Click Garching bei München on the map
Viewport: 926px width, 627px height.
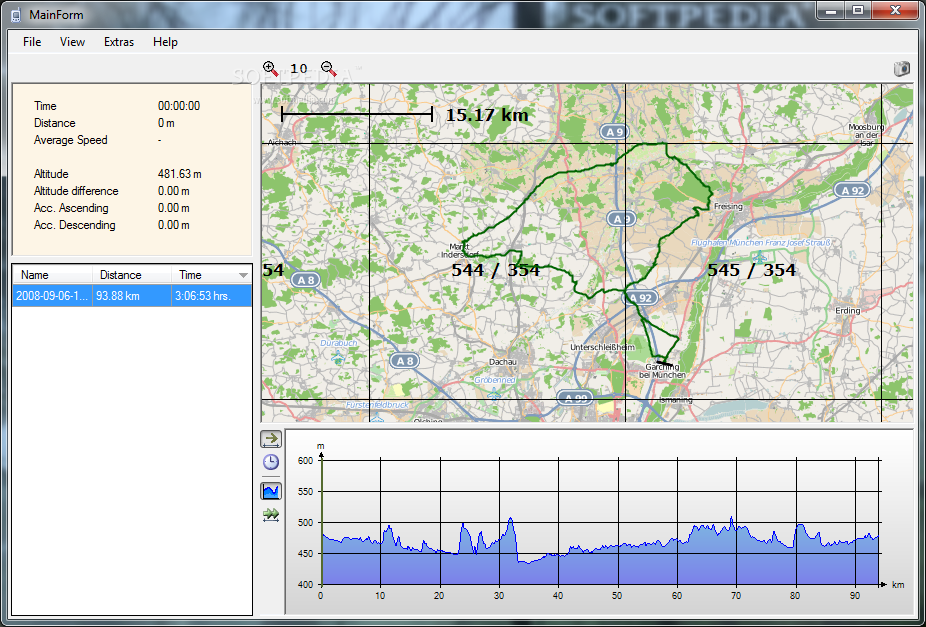pos(662,371)
